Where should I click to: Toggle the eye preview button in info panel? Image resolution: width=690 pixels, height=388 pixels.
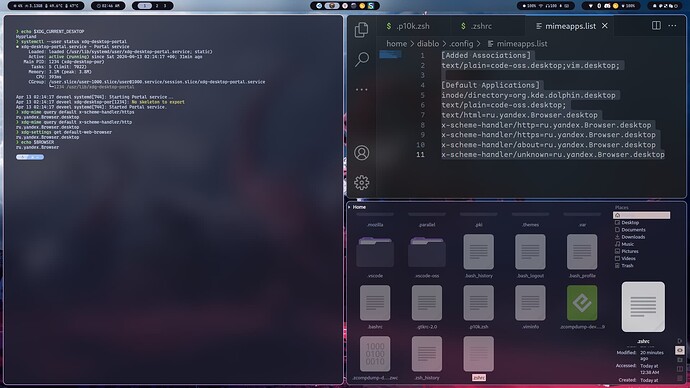point(680,350)
